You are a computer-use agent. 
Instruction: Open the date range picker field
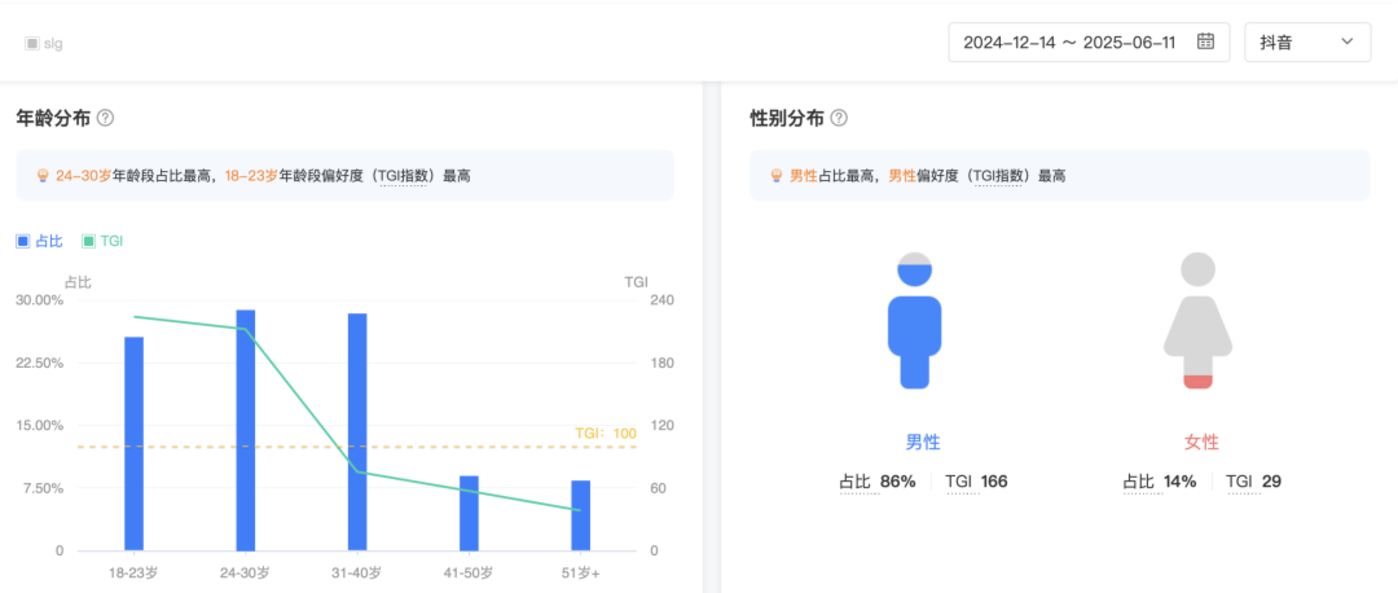tap(1069, 42)
